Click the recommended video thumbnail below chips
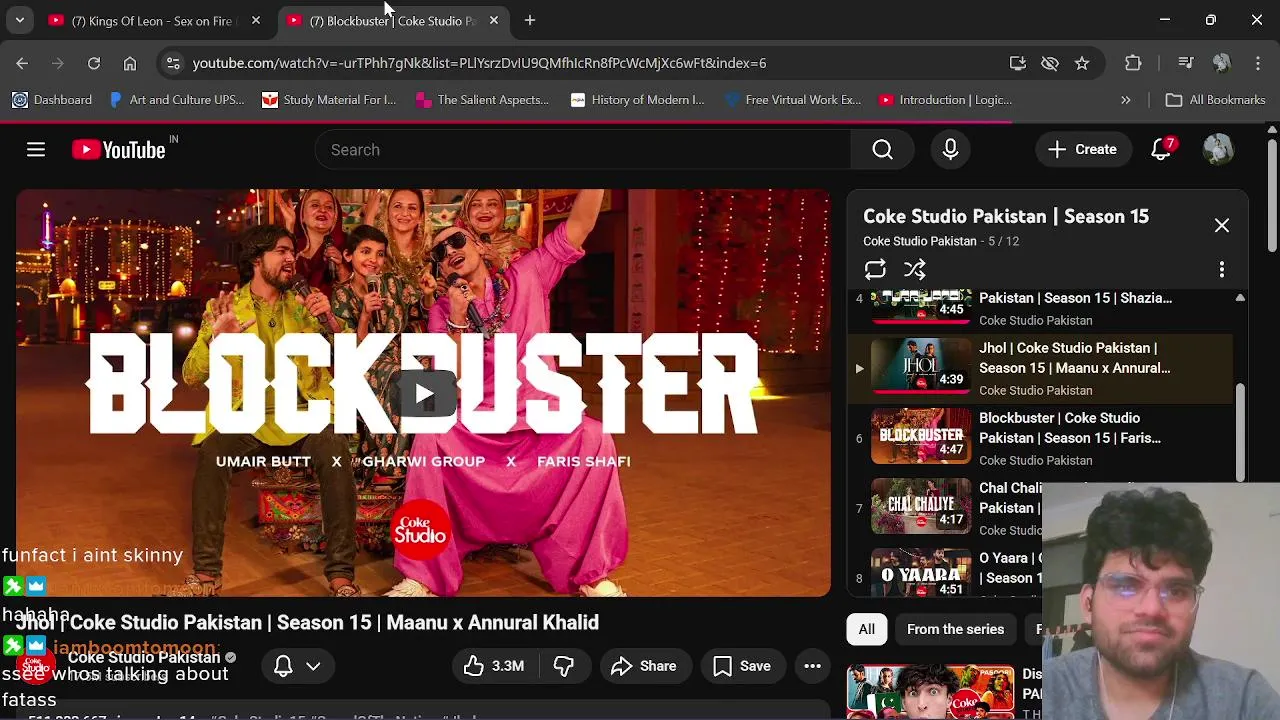 point(930,692)
